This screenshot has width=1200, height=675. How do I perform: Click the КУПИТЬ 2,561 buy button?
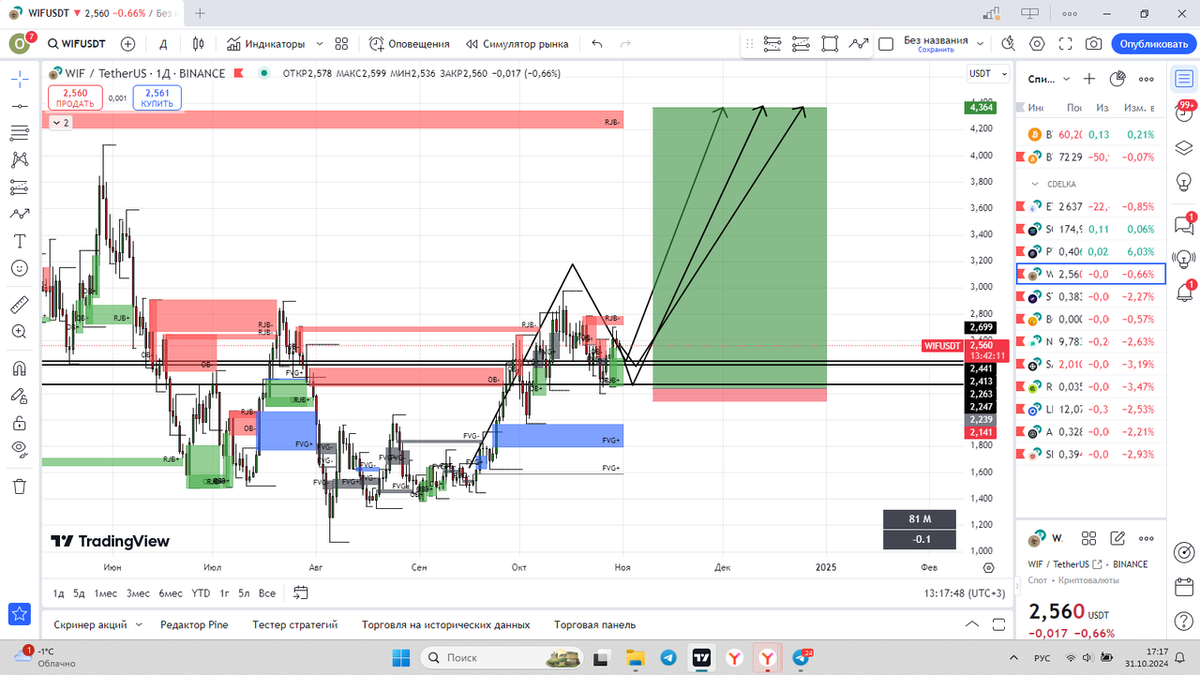click(x=158, y=97)
